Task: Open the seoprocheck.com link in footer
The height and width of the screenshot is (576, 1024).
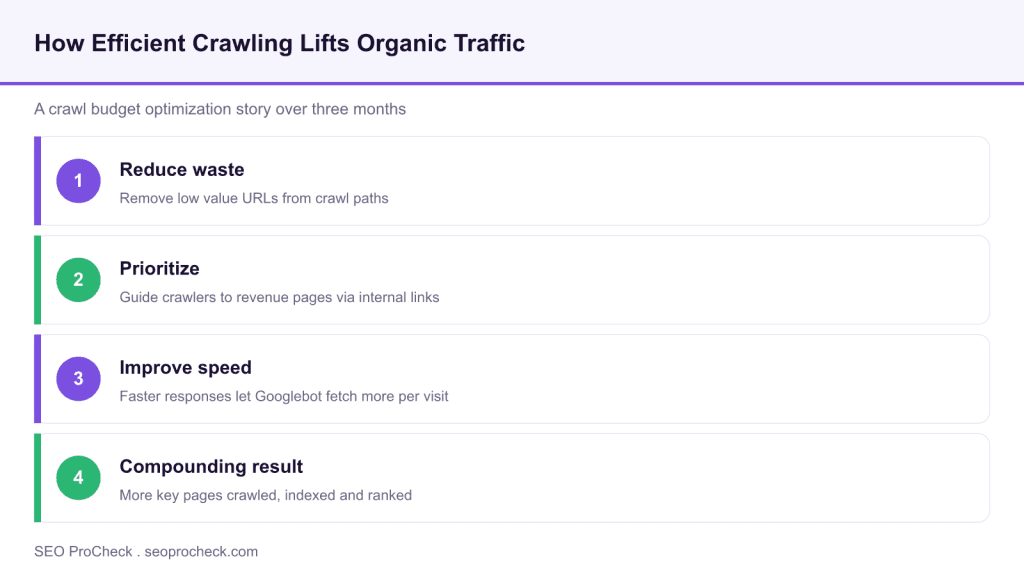Action: click(201, 552)
